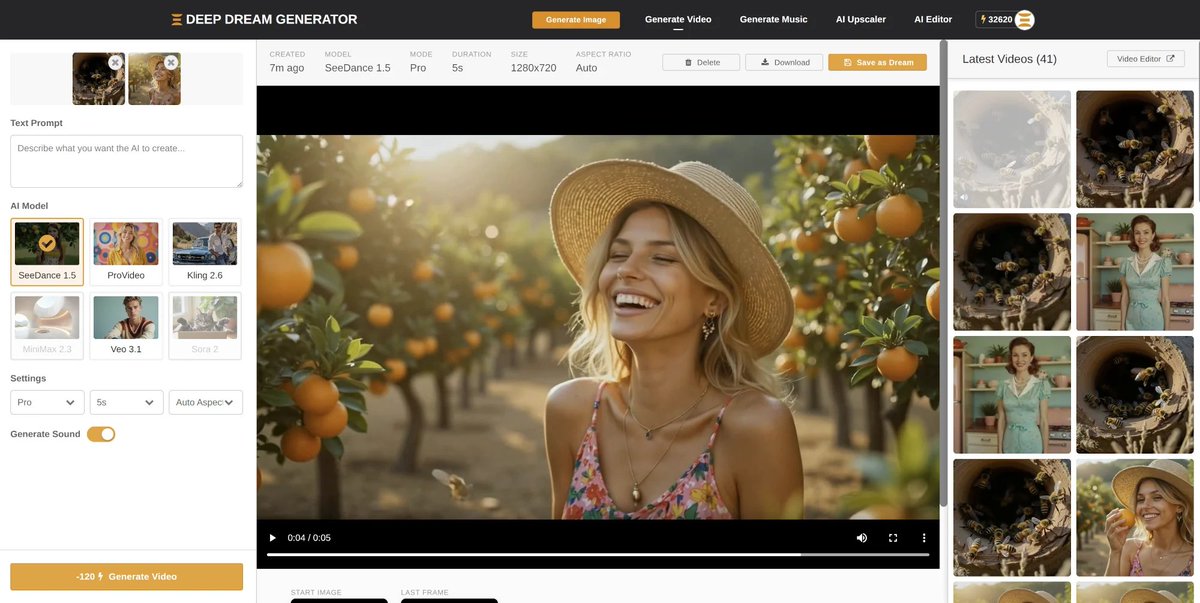Open fourth-row left beehive video thumbnail

click(x=1012, y=518)
